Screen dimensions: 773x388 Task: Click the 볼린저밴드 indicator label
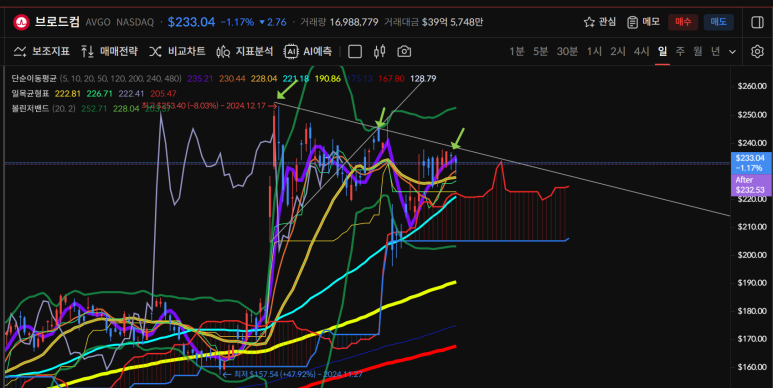(x=30, y=108)
